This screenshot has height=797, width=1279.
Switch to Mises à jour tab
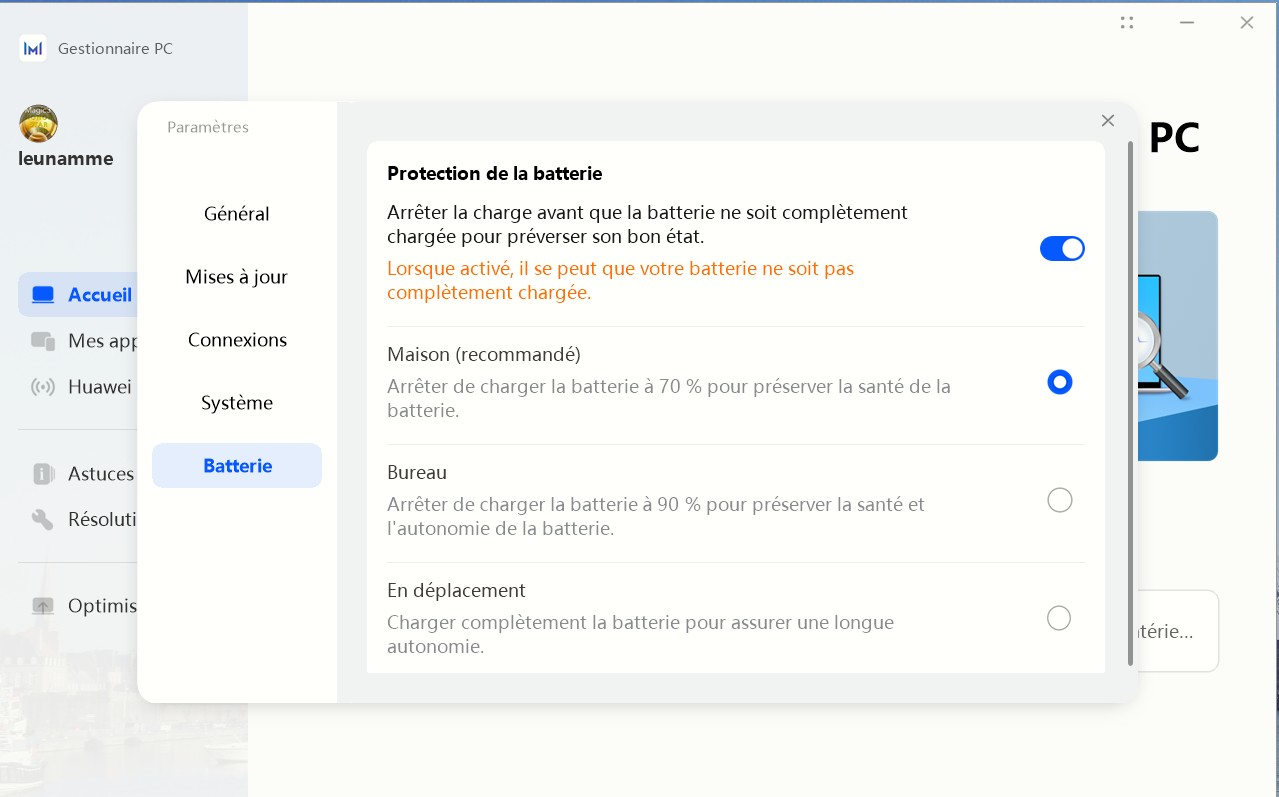237,277
